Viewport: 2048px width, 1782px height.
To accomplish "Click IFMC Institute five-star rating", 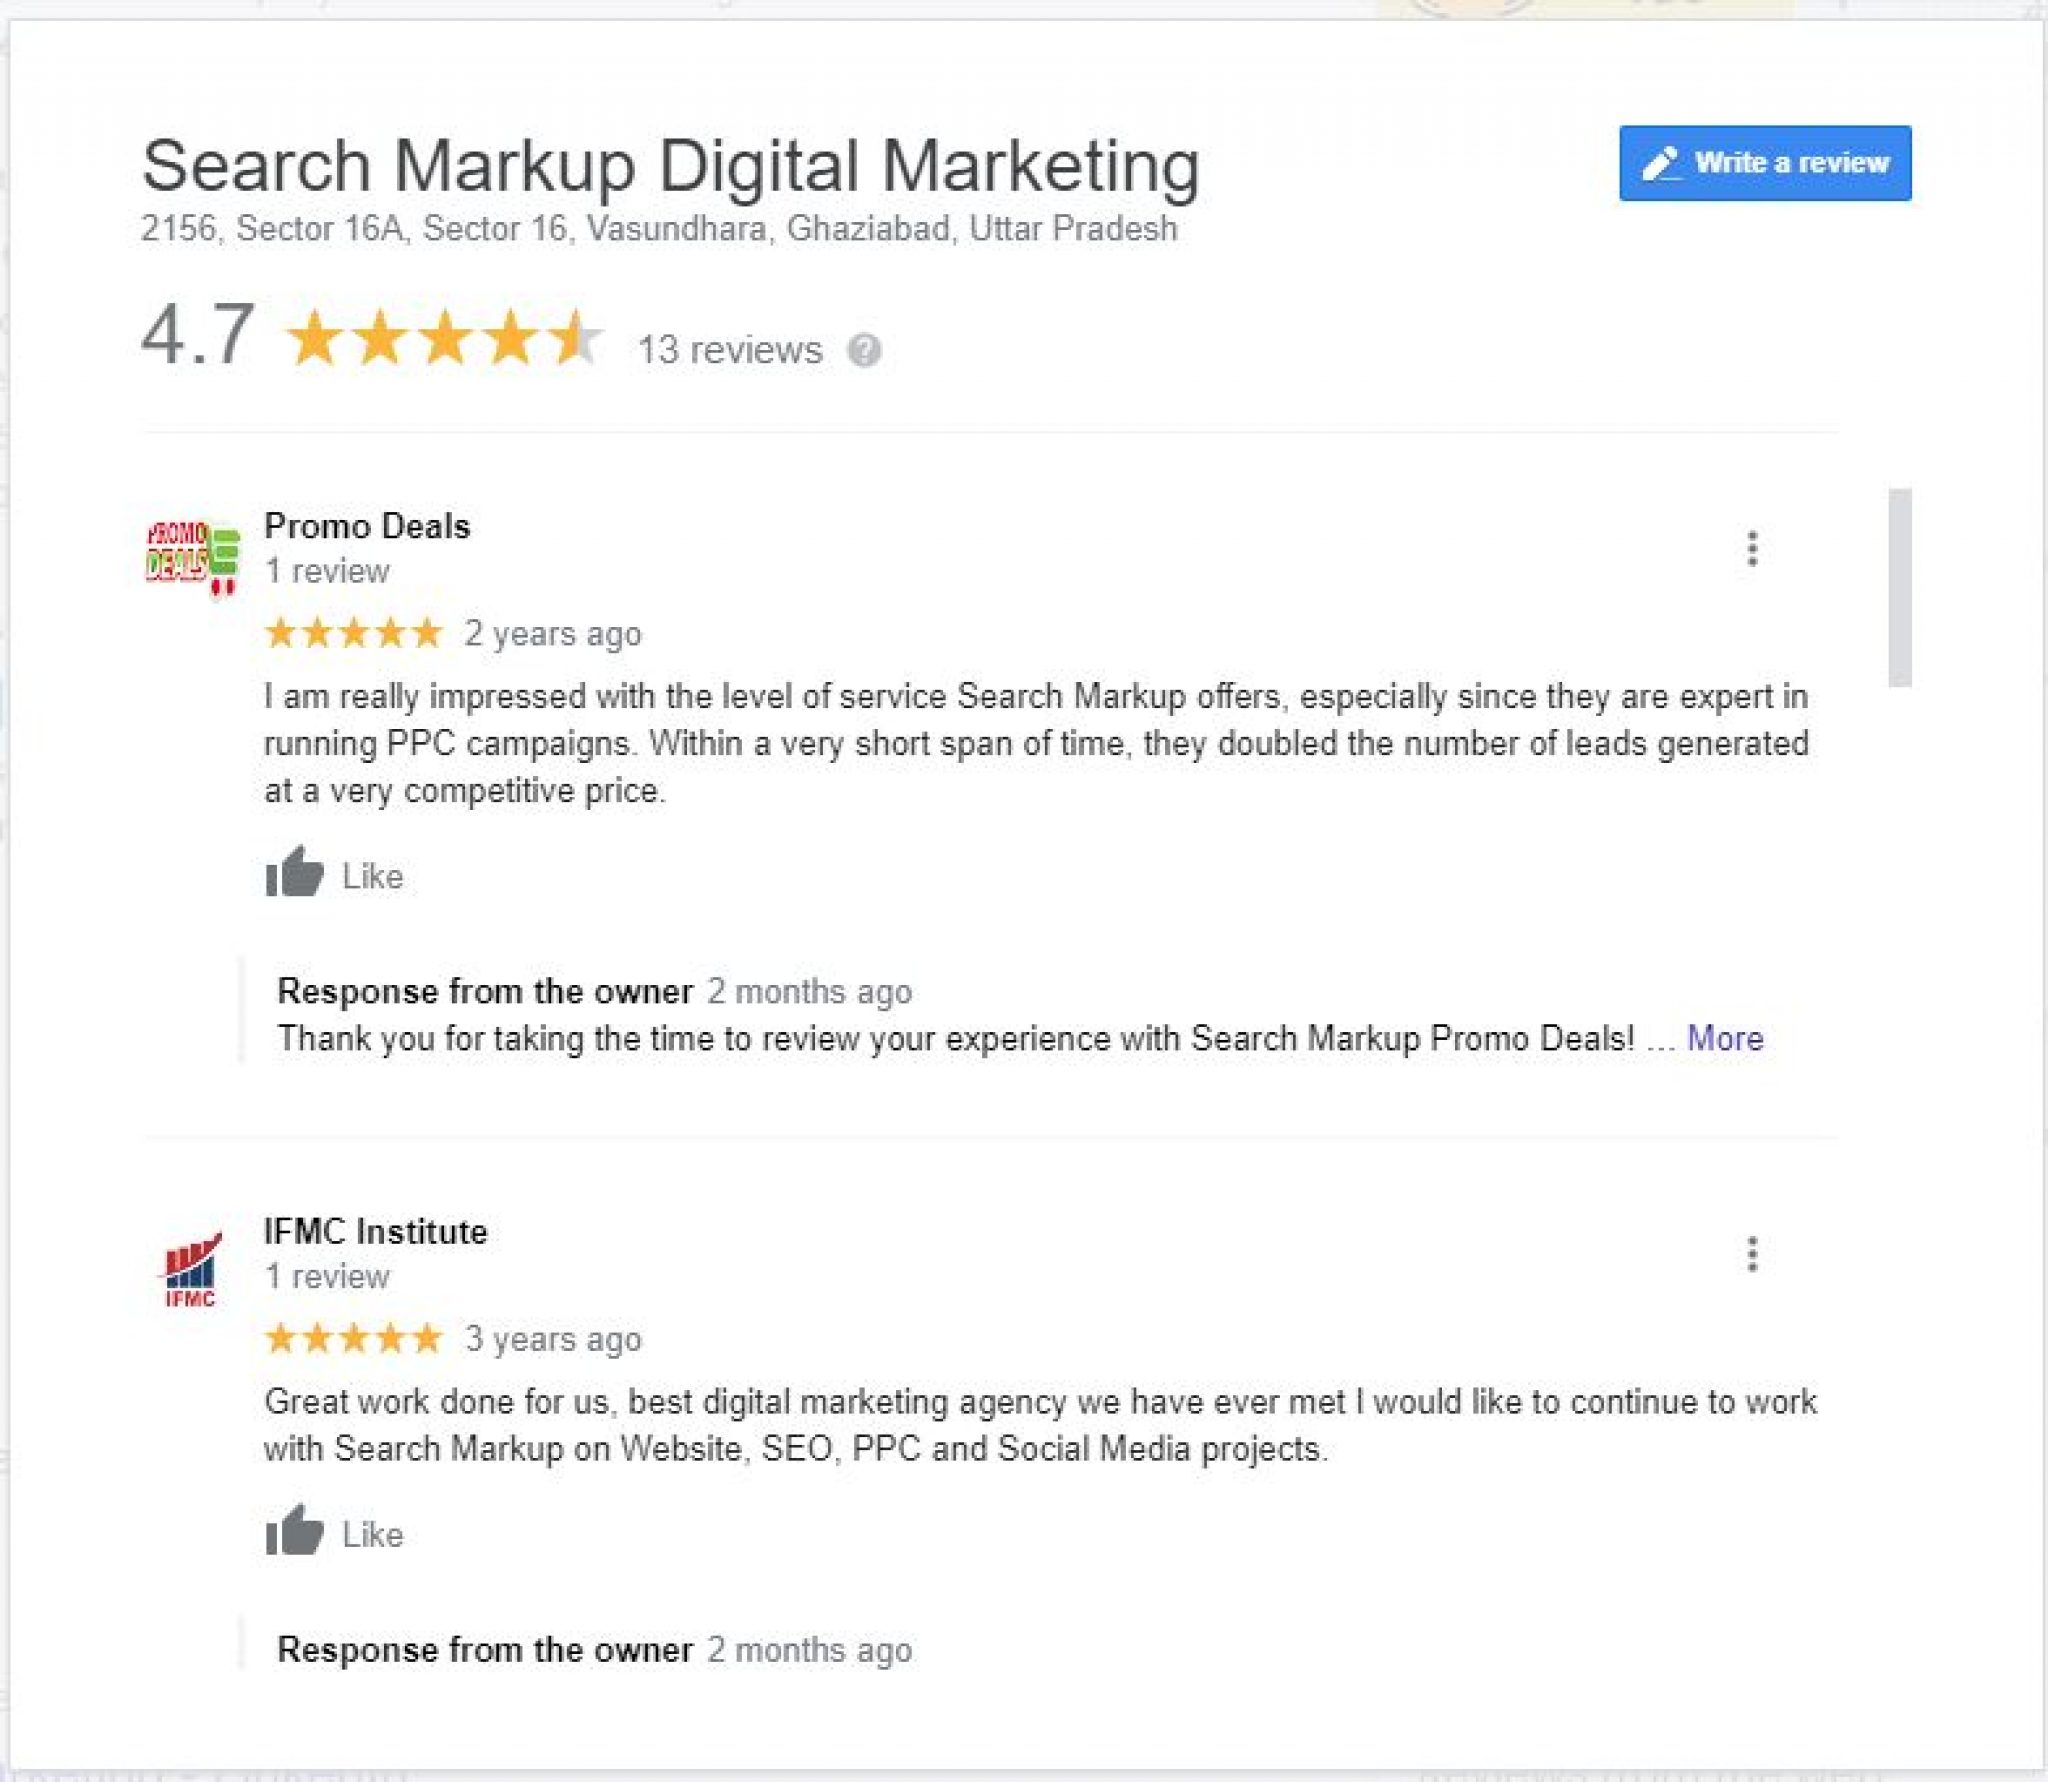I will click(x=353, y=1338).
